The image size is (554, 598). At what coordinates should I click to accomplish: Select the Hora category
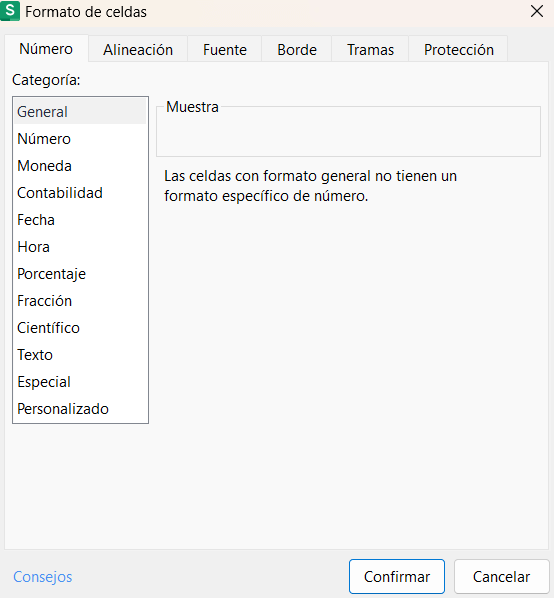(x=80, y=247)
